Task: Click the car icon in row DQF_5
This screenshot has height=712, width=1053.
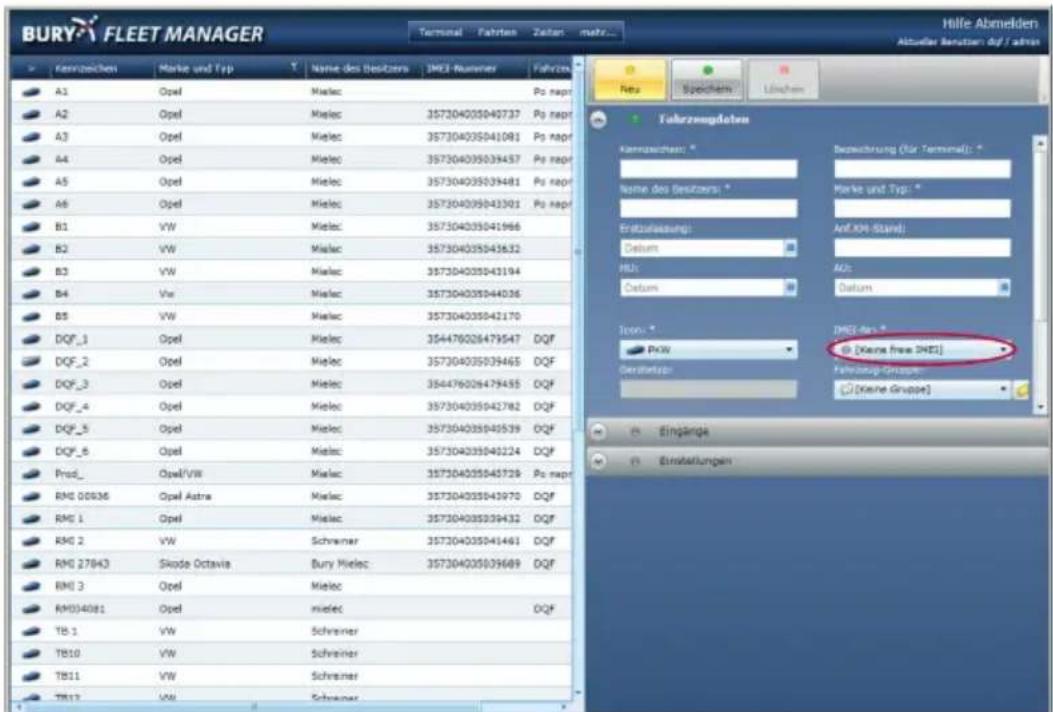Action: point(31,429)
